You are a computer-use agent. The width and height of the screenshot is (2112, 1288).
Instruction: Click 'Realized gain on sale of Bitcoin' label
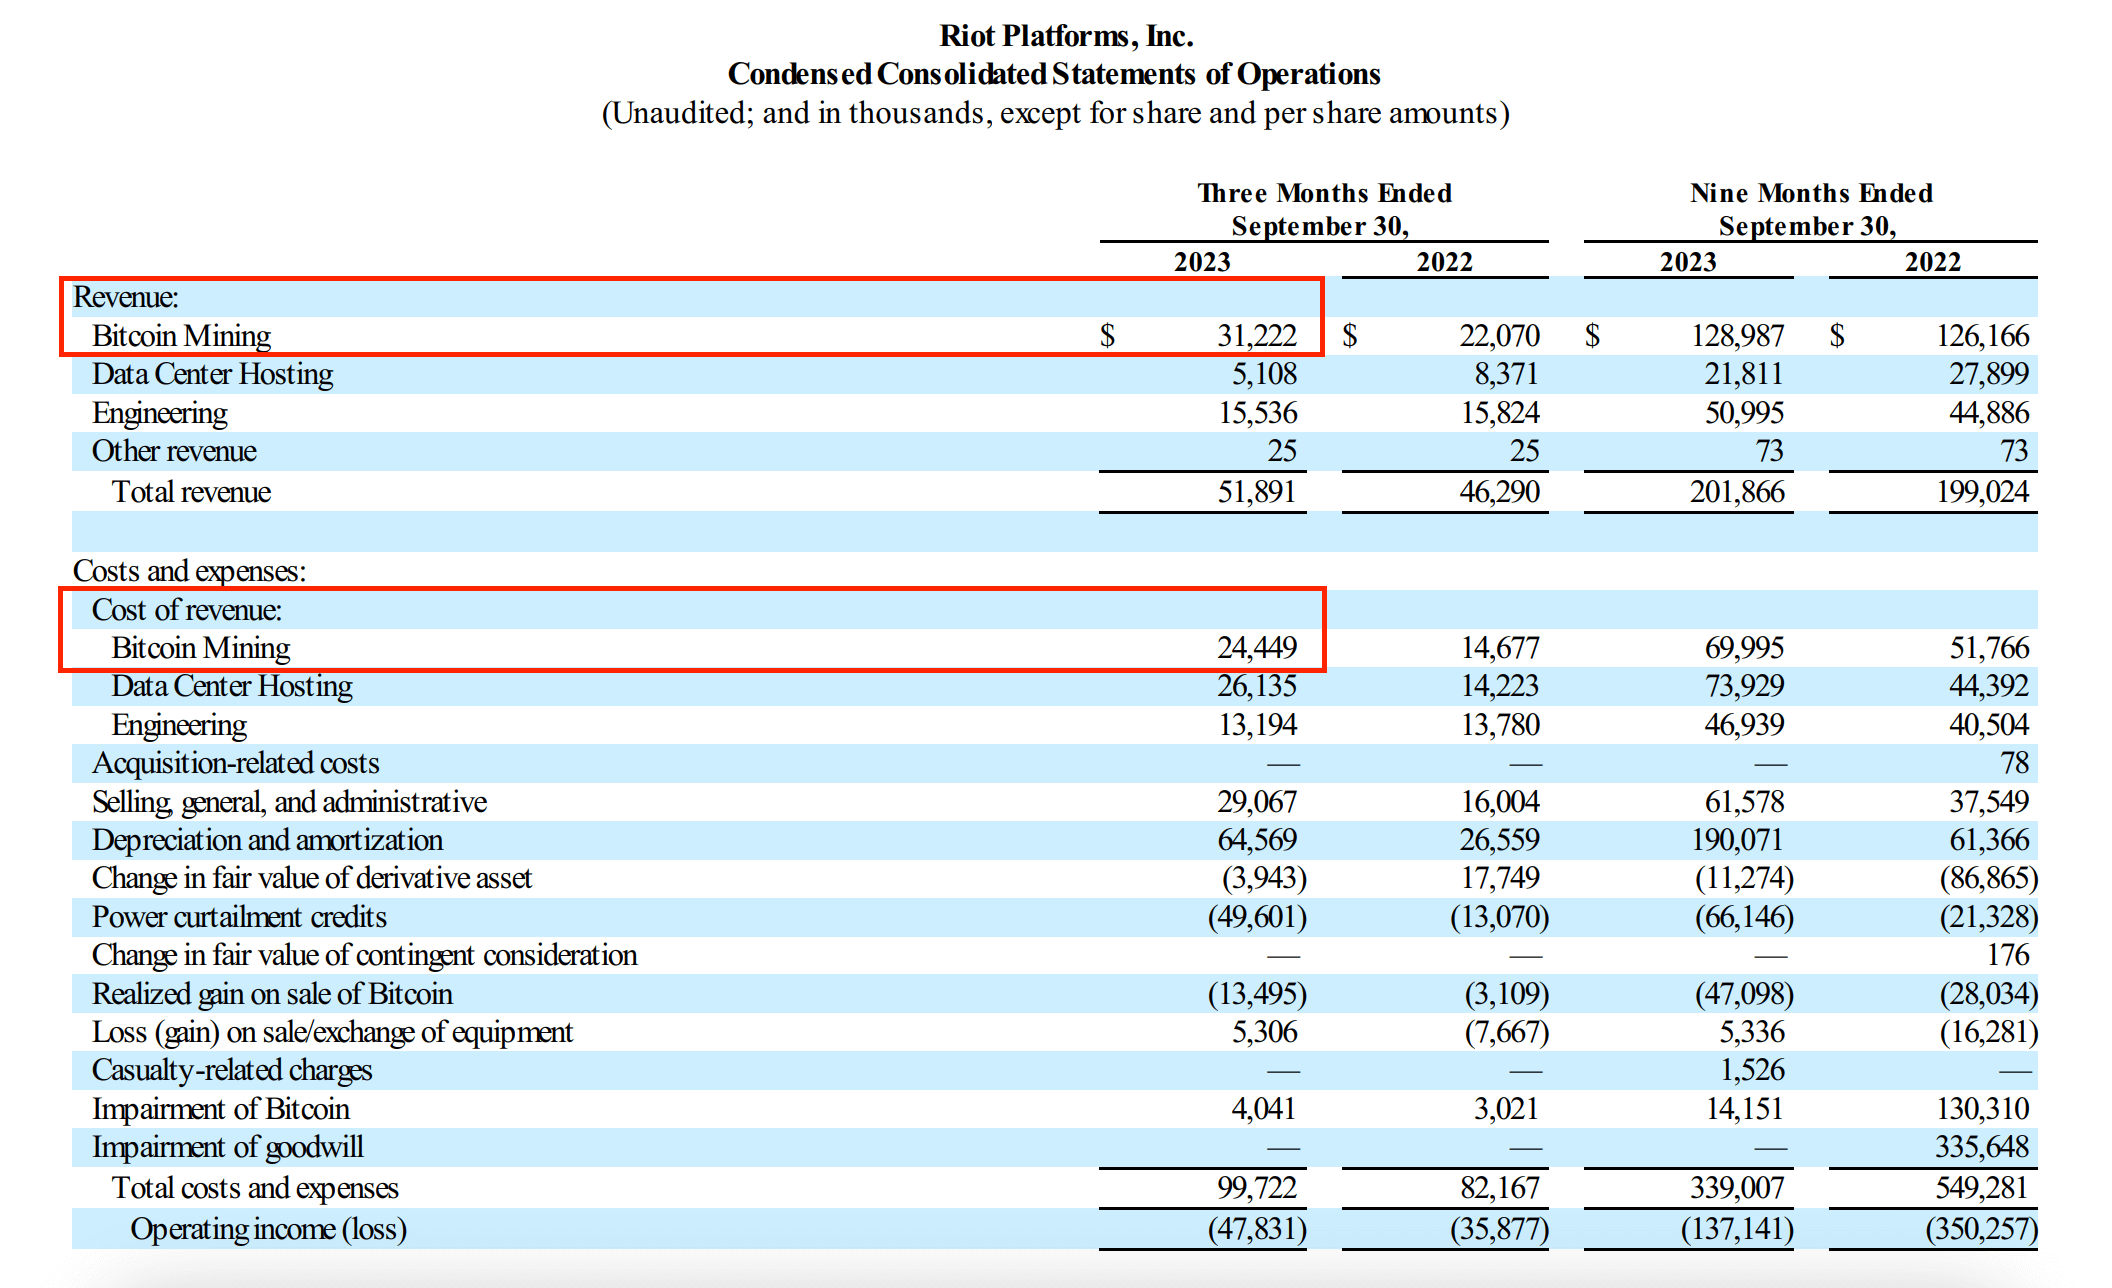tap(272, 994)
